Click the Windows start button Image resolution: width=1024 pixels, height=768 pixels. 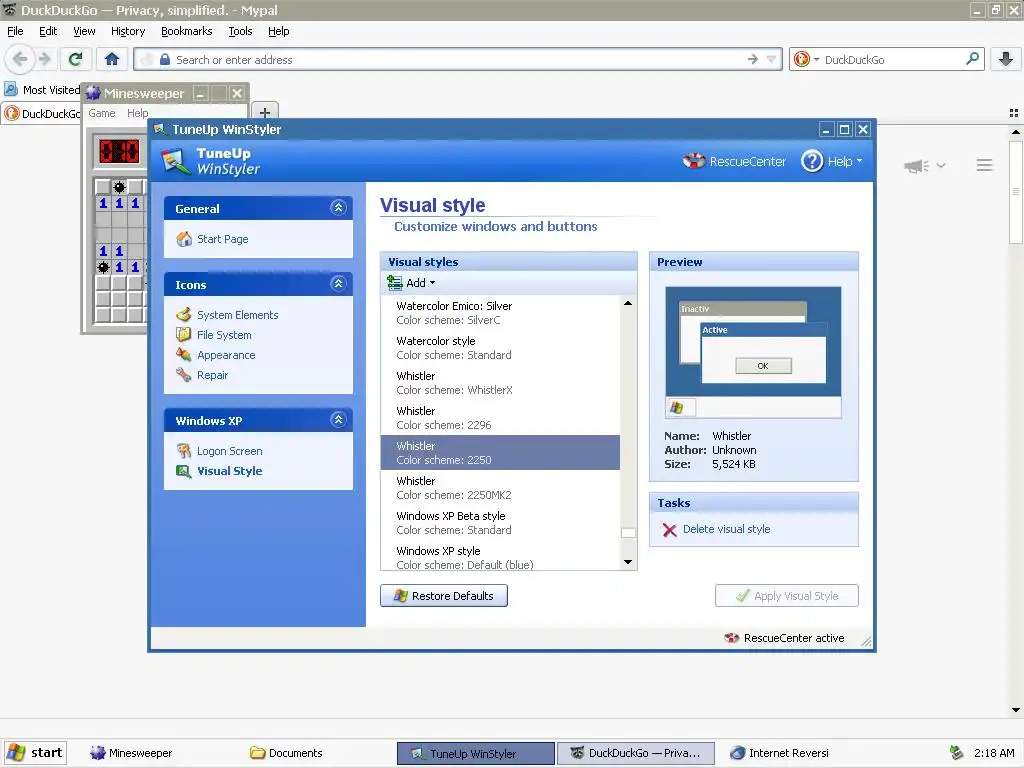[x=35, y=753]
